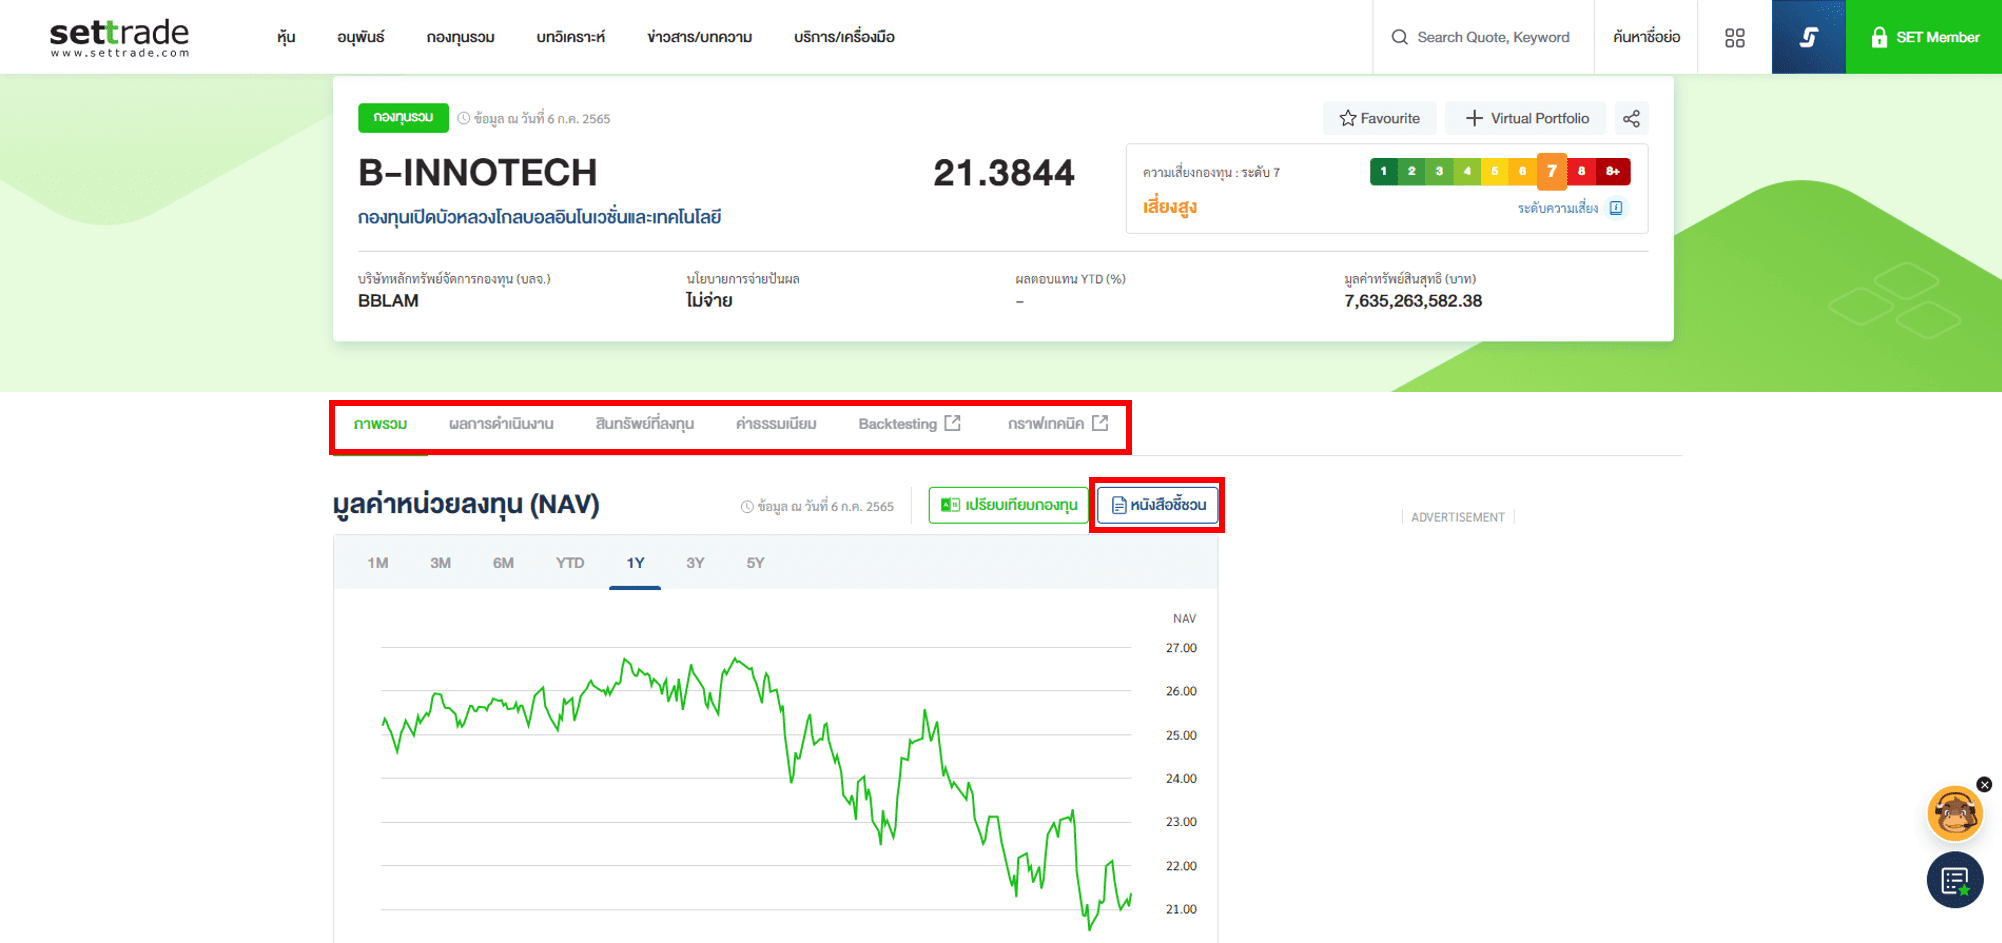The width and height of the screenshot is (2002, 943).
Task: Expand the ข่าวสาร/บทความ menu
Action: [x=699, y=37]
